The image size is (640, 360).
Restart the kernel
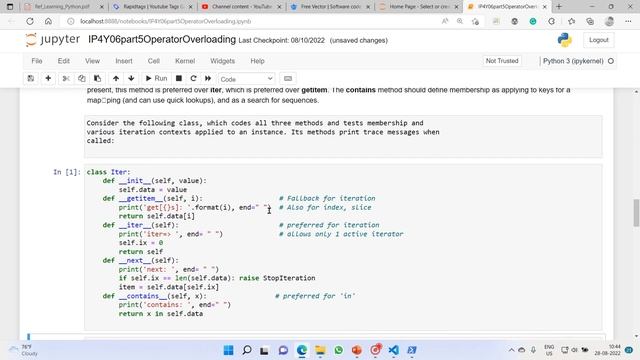[193, 78]
